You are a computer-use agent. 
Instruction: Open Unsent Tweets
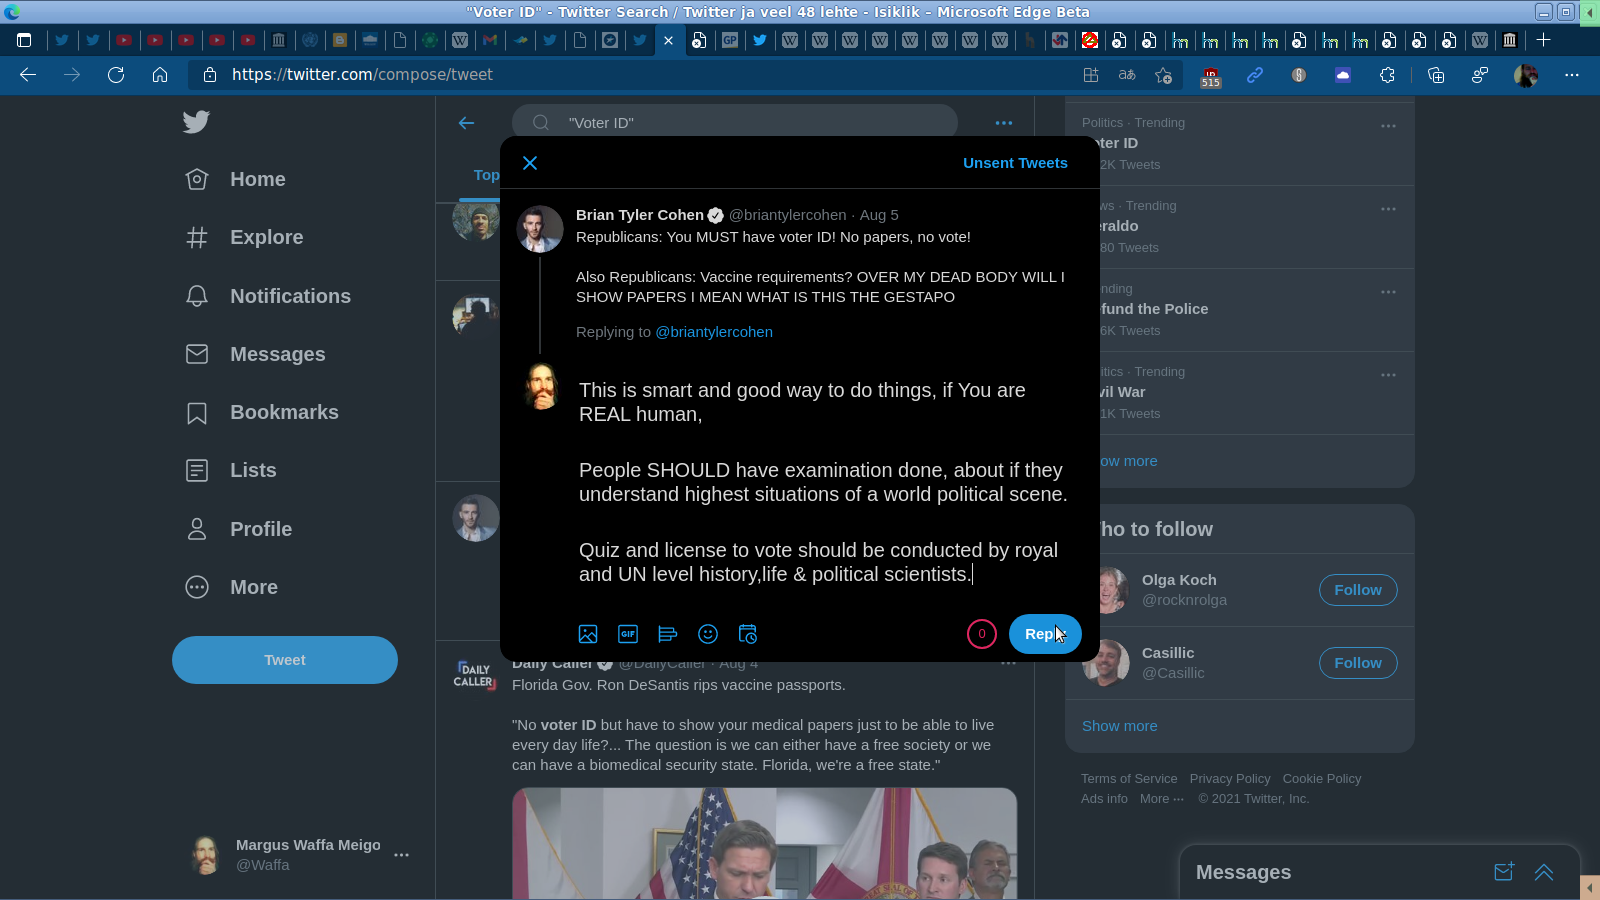point(1015,163)
